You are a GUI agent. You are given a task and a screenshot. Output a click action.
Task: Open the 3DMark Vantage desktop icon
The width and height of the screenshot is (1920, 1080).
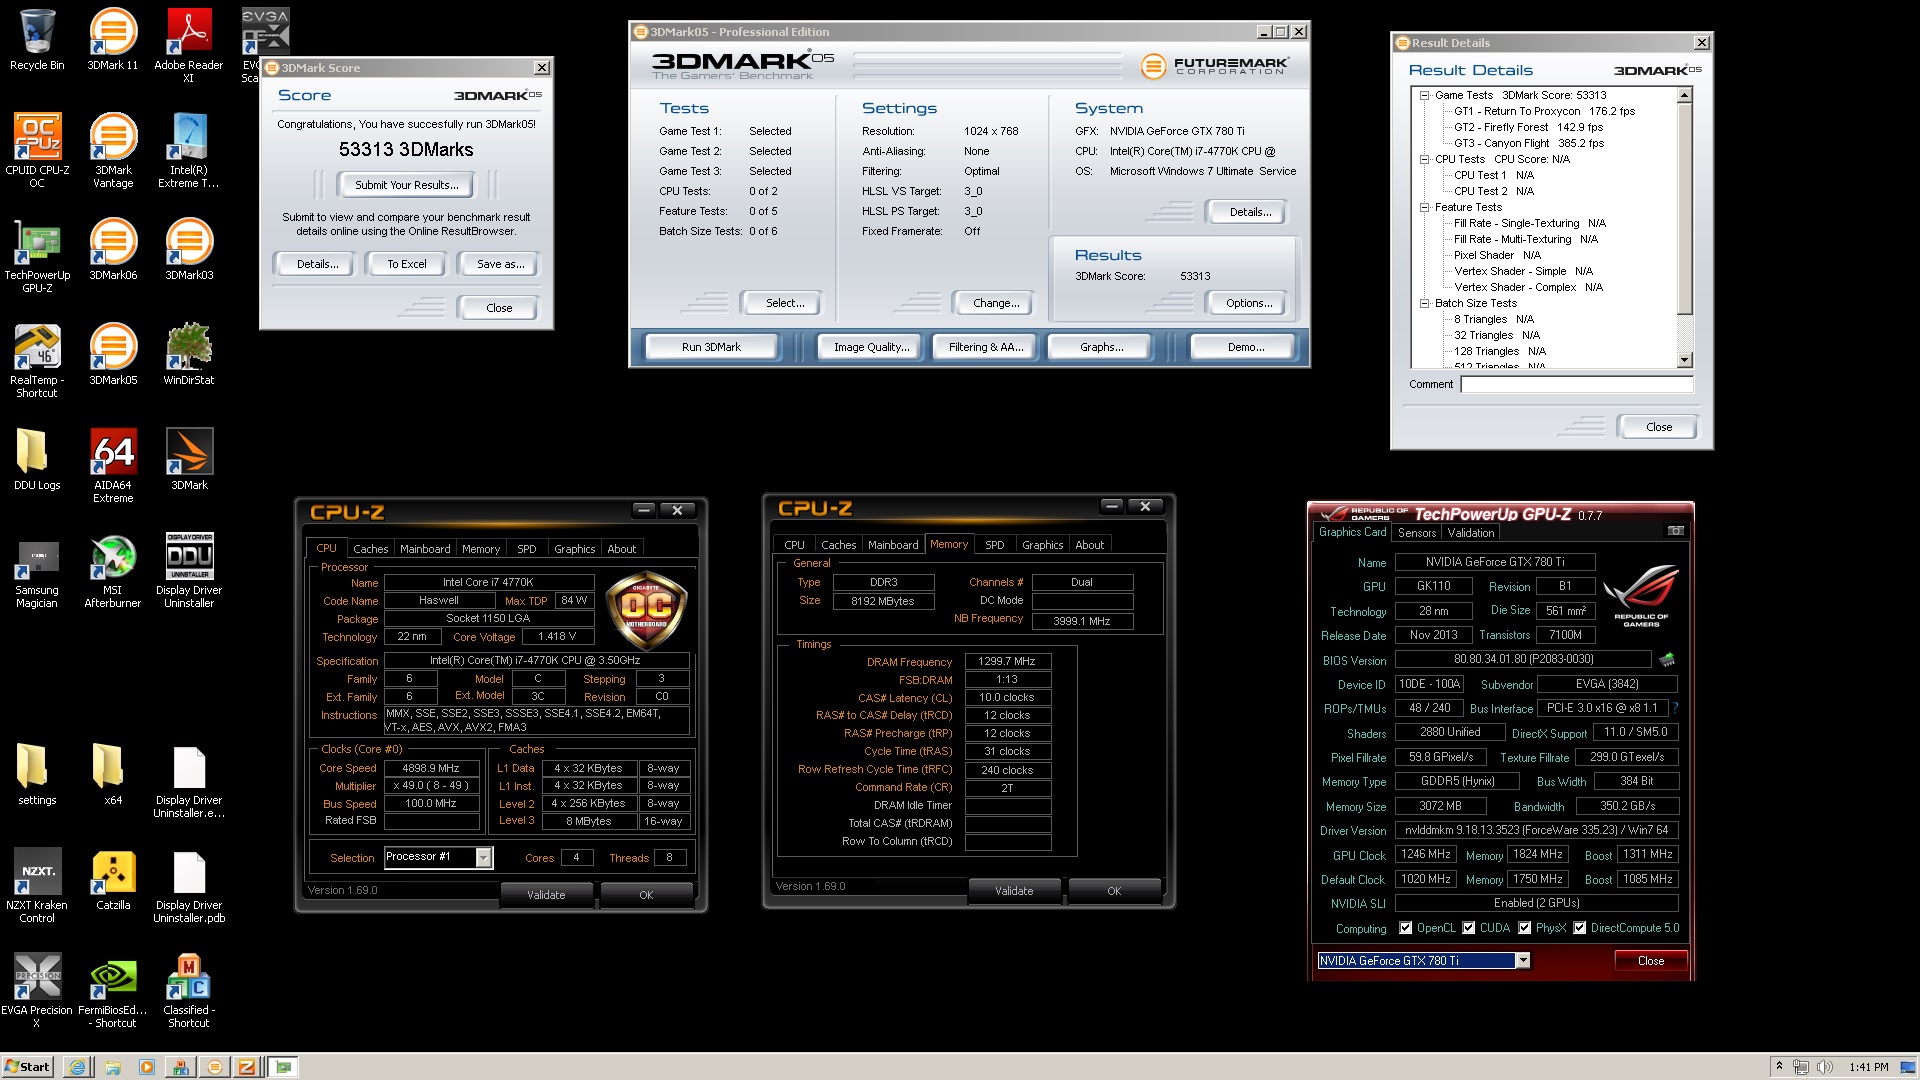(113, 150)
